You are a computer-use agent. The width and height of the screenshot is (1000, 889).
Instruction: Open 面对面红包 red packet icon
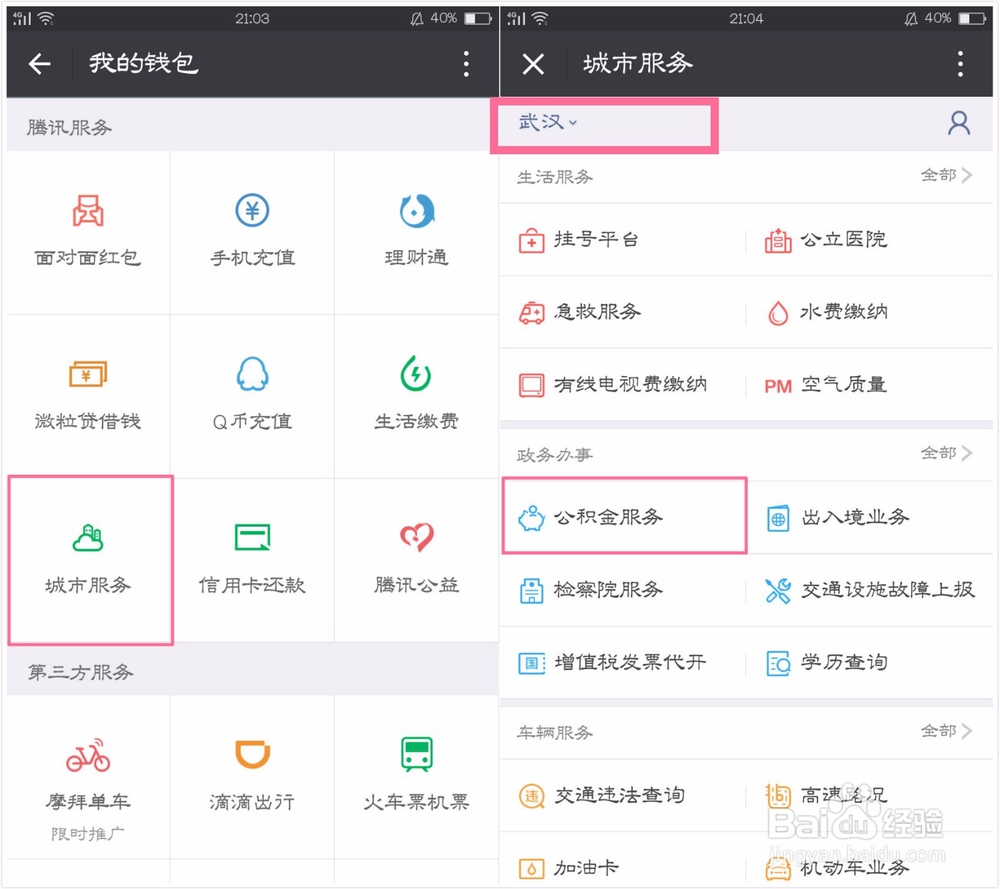pyautogui.click(x=88, y=210)
